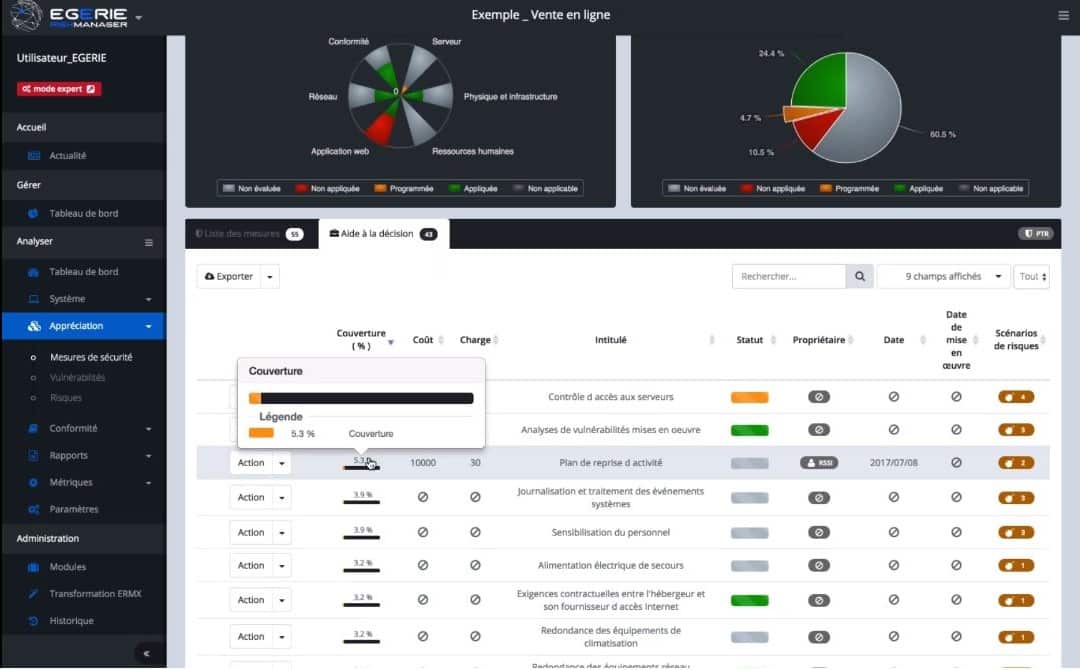Expand the Conformité sidebar menu

[83, 428]
